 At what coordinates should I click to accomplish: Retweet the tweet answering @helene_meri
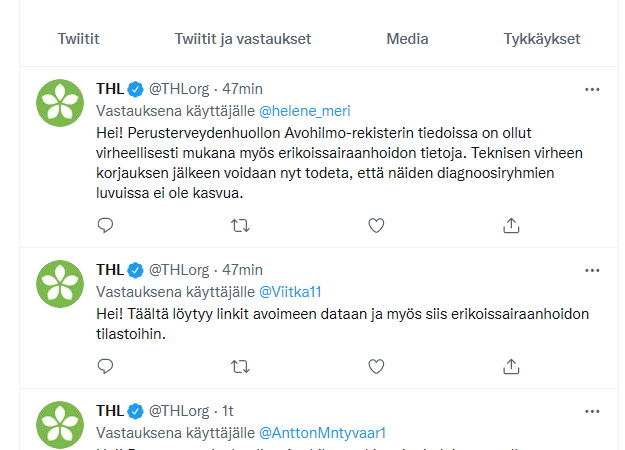coord(241,226)
